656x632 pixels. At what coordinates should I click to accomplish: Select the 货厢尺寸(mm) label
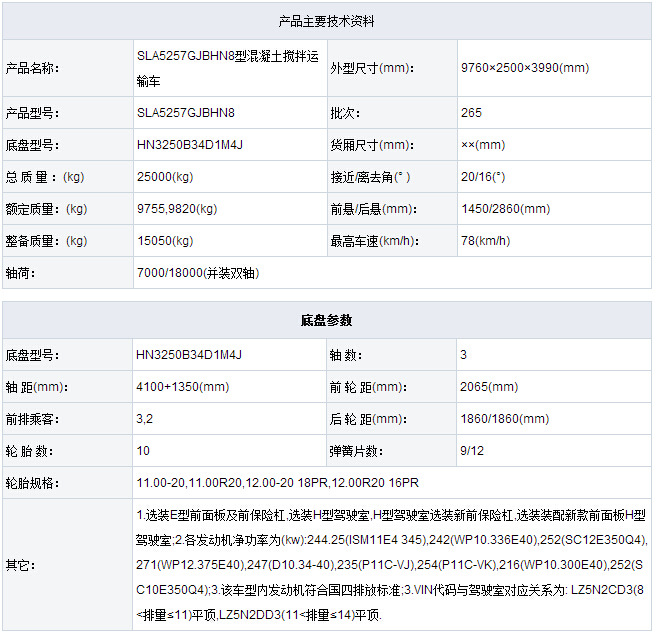tap(372, 145)
